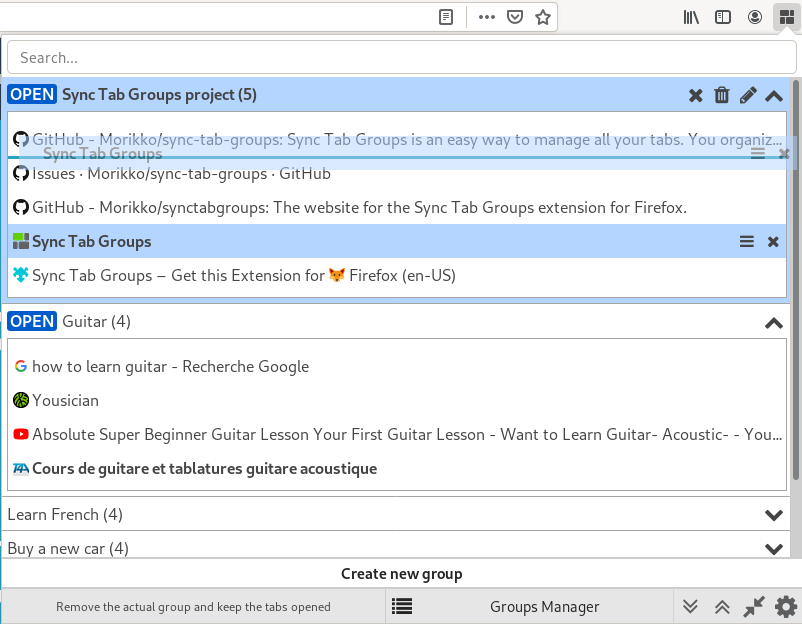Click the Sync Tab Groups project (5) group title
This screenshot has width=802, height=624.
pyautogui.click(x=159, y=95)
